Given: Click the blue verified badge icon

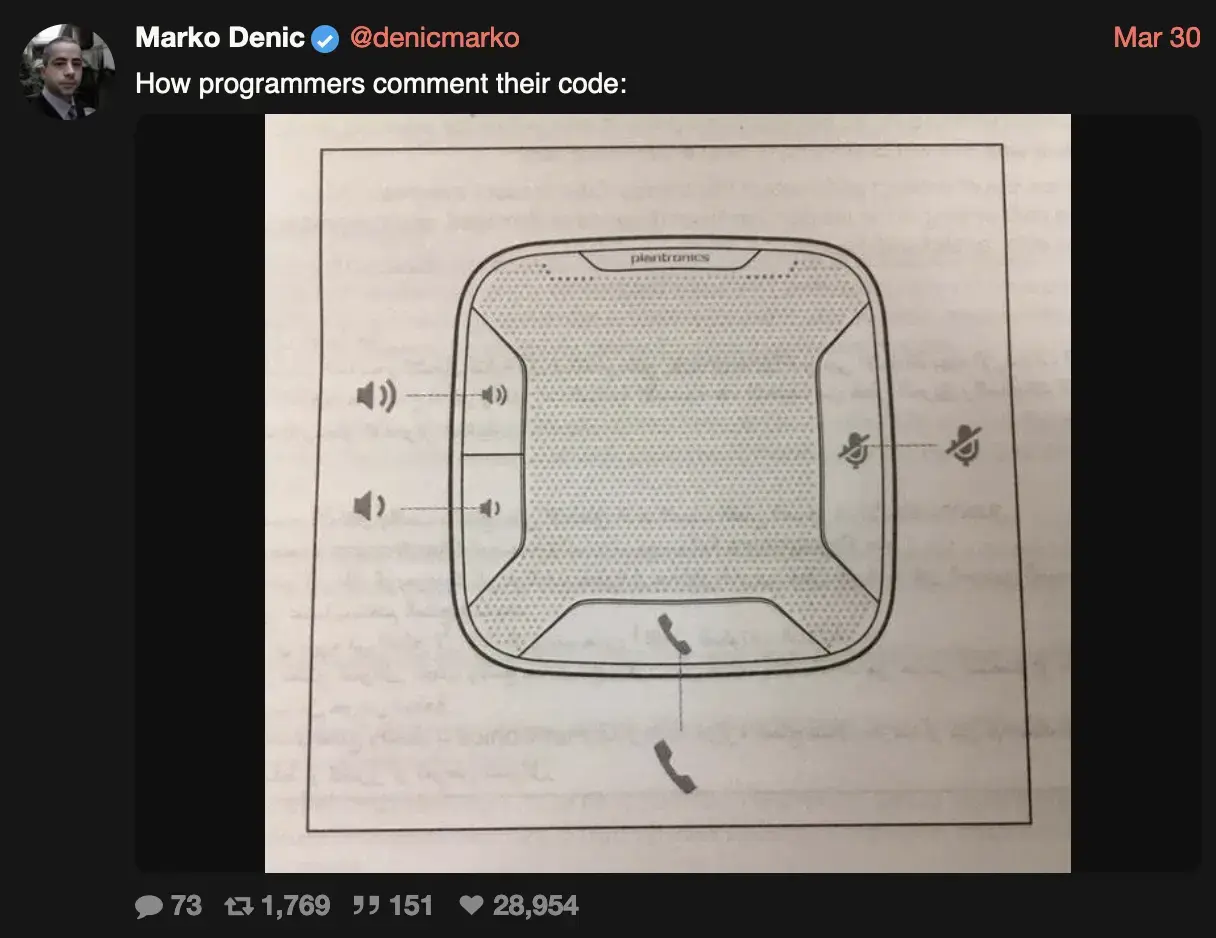Looking at the screenshot, I should point(325,39).
